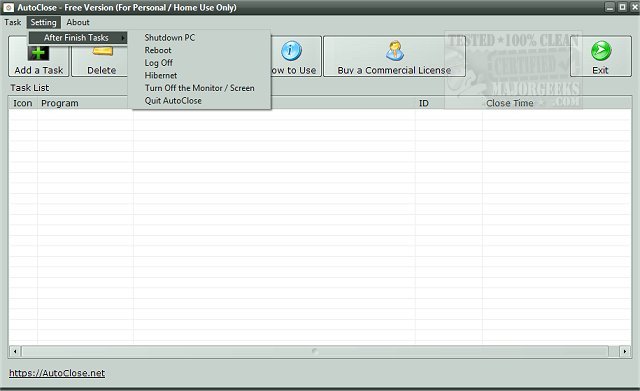Screen dimensions: 640x391
Task: Select Hibernet in the submenu
Action: tap(161, 76)
